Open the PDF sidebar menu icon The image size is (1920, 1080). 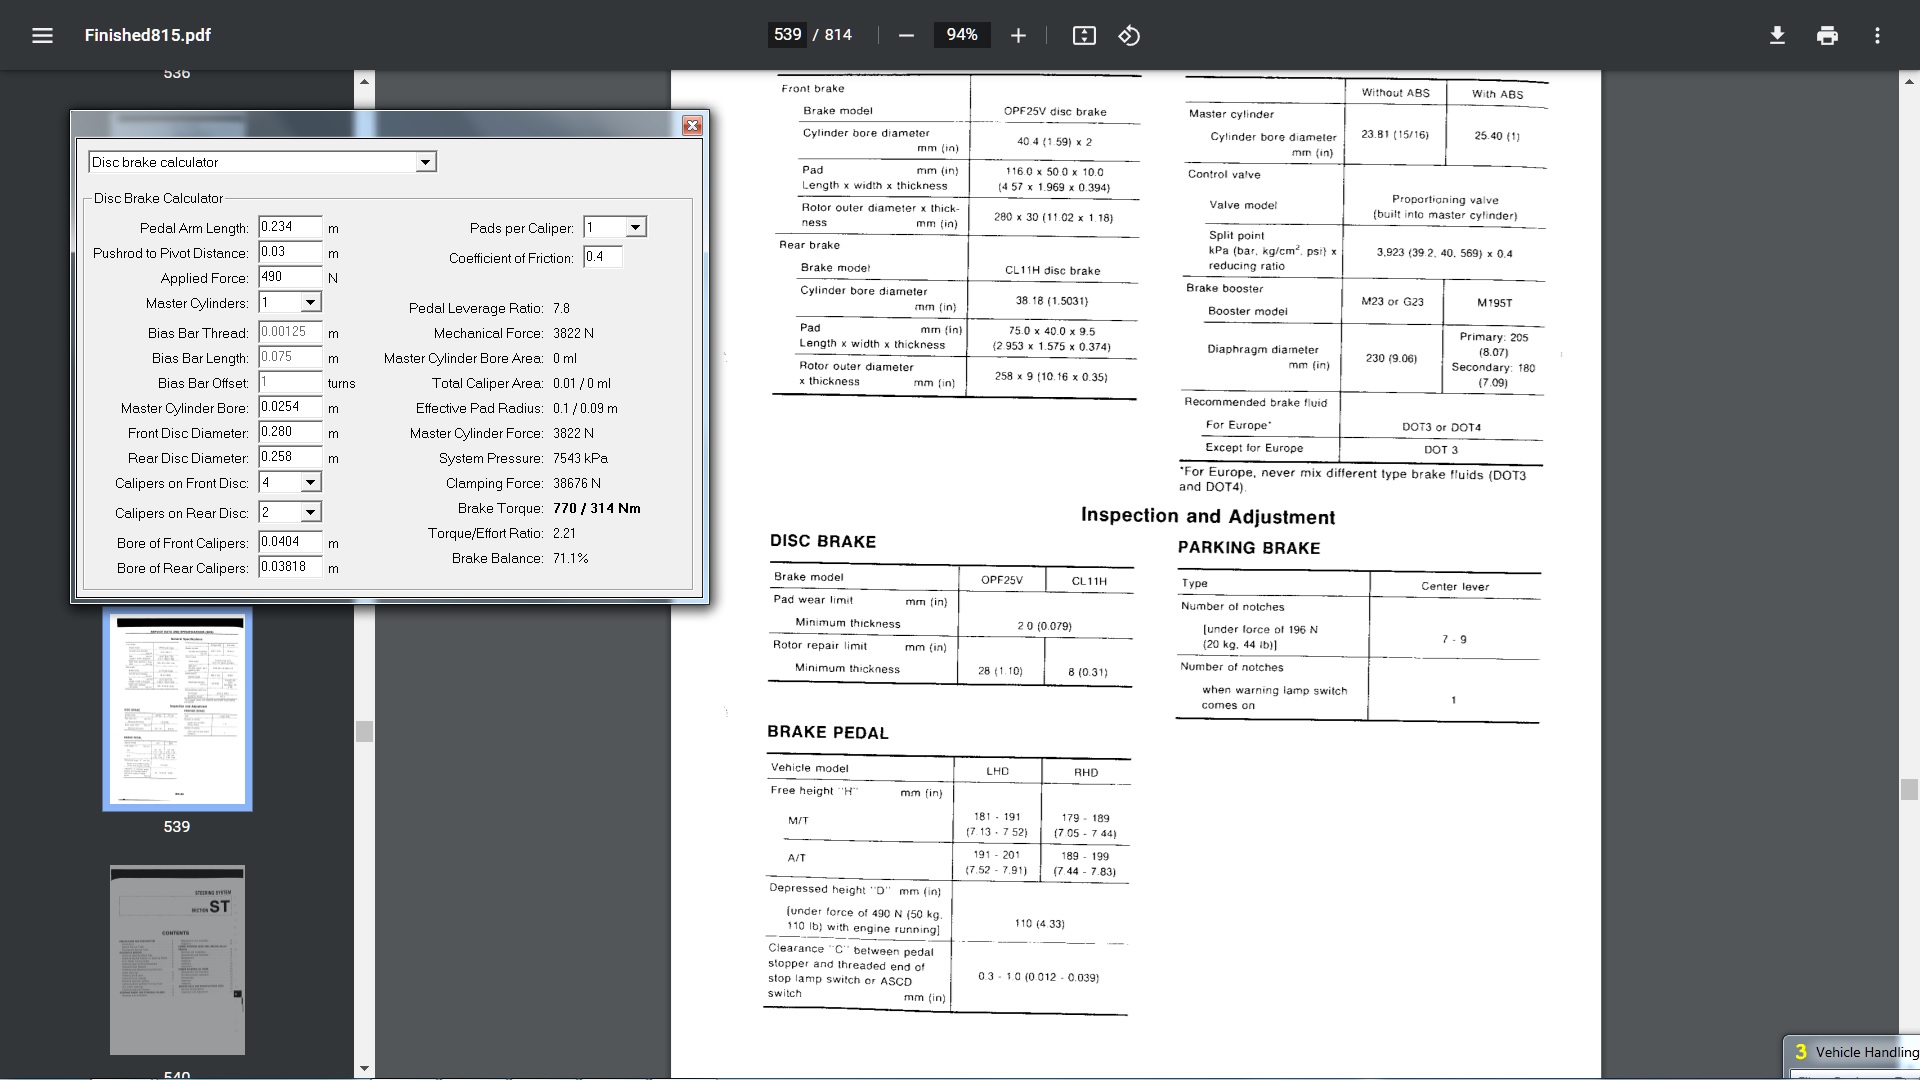42,36
